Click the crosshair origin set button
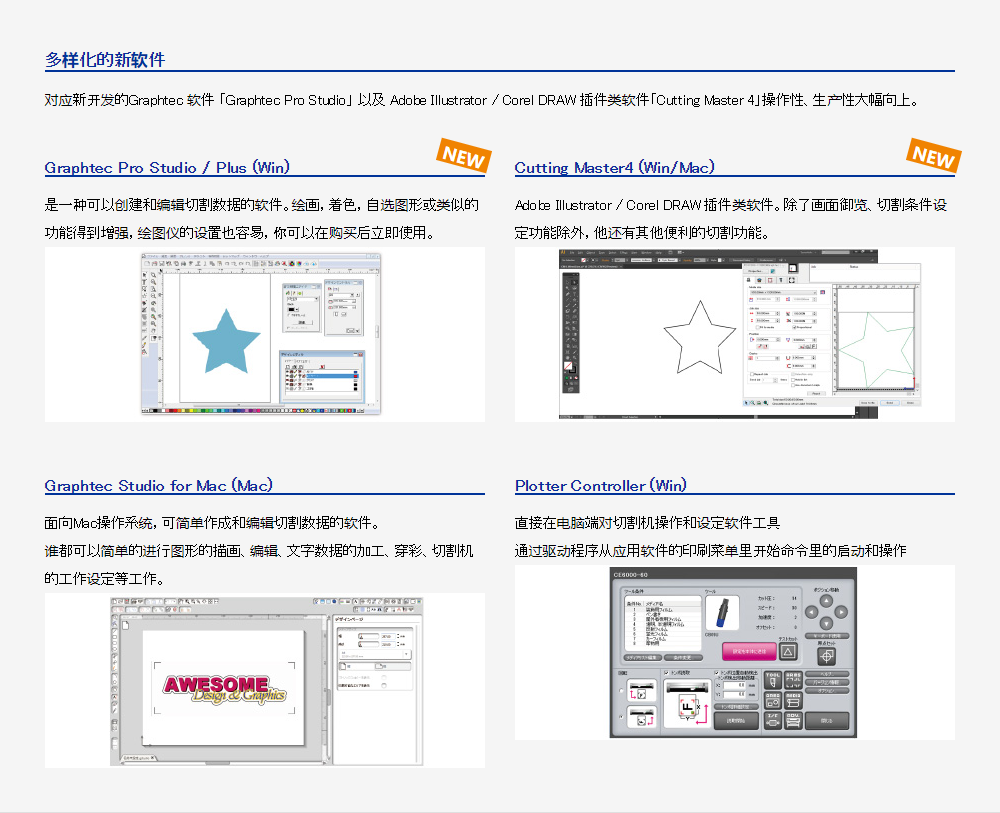This screenshot has width=1000, height=813. [827, 656]
